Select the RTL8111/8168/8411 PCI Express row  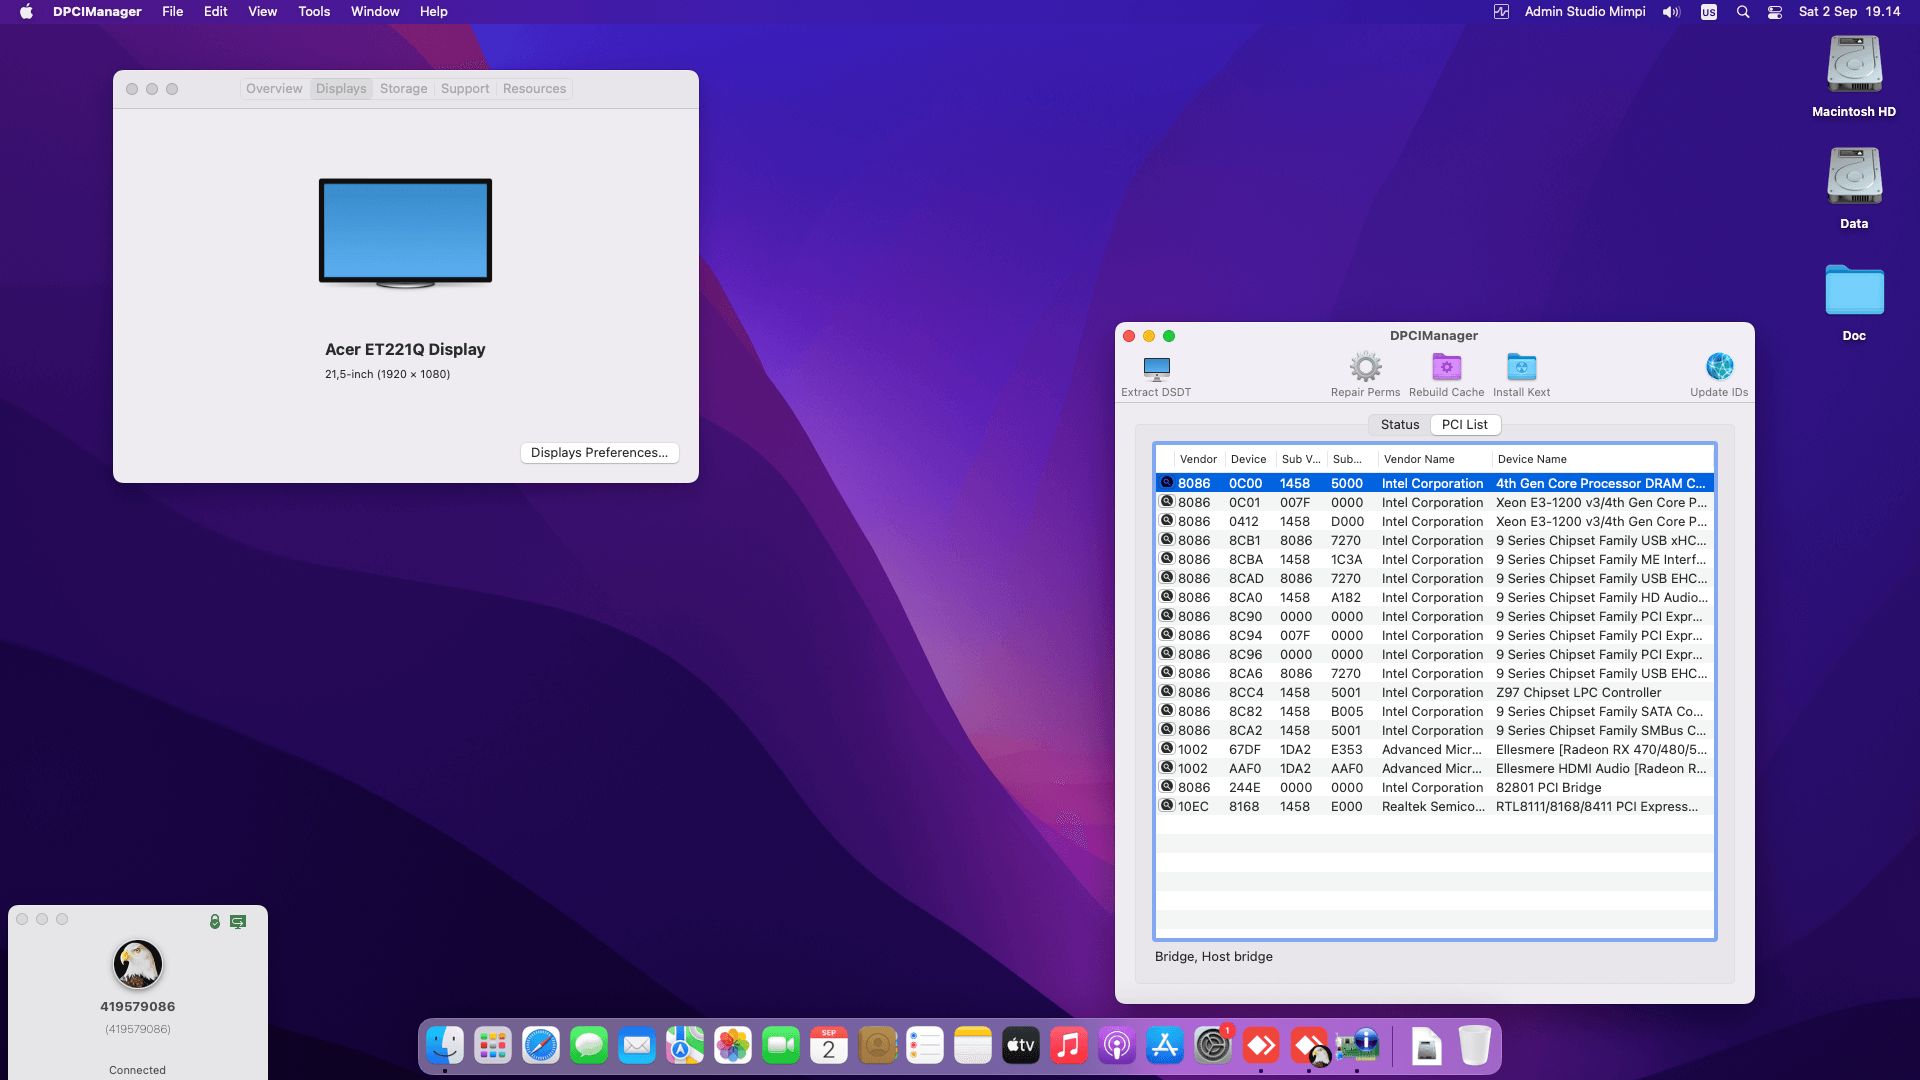pyautogui.click(x=1435, y=807)
